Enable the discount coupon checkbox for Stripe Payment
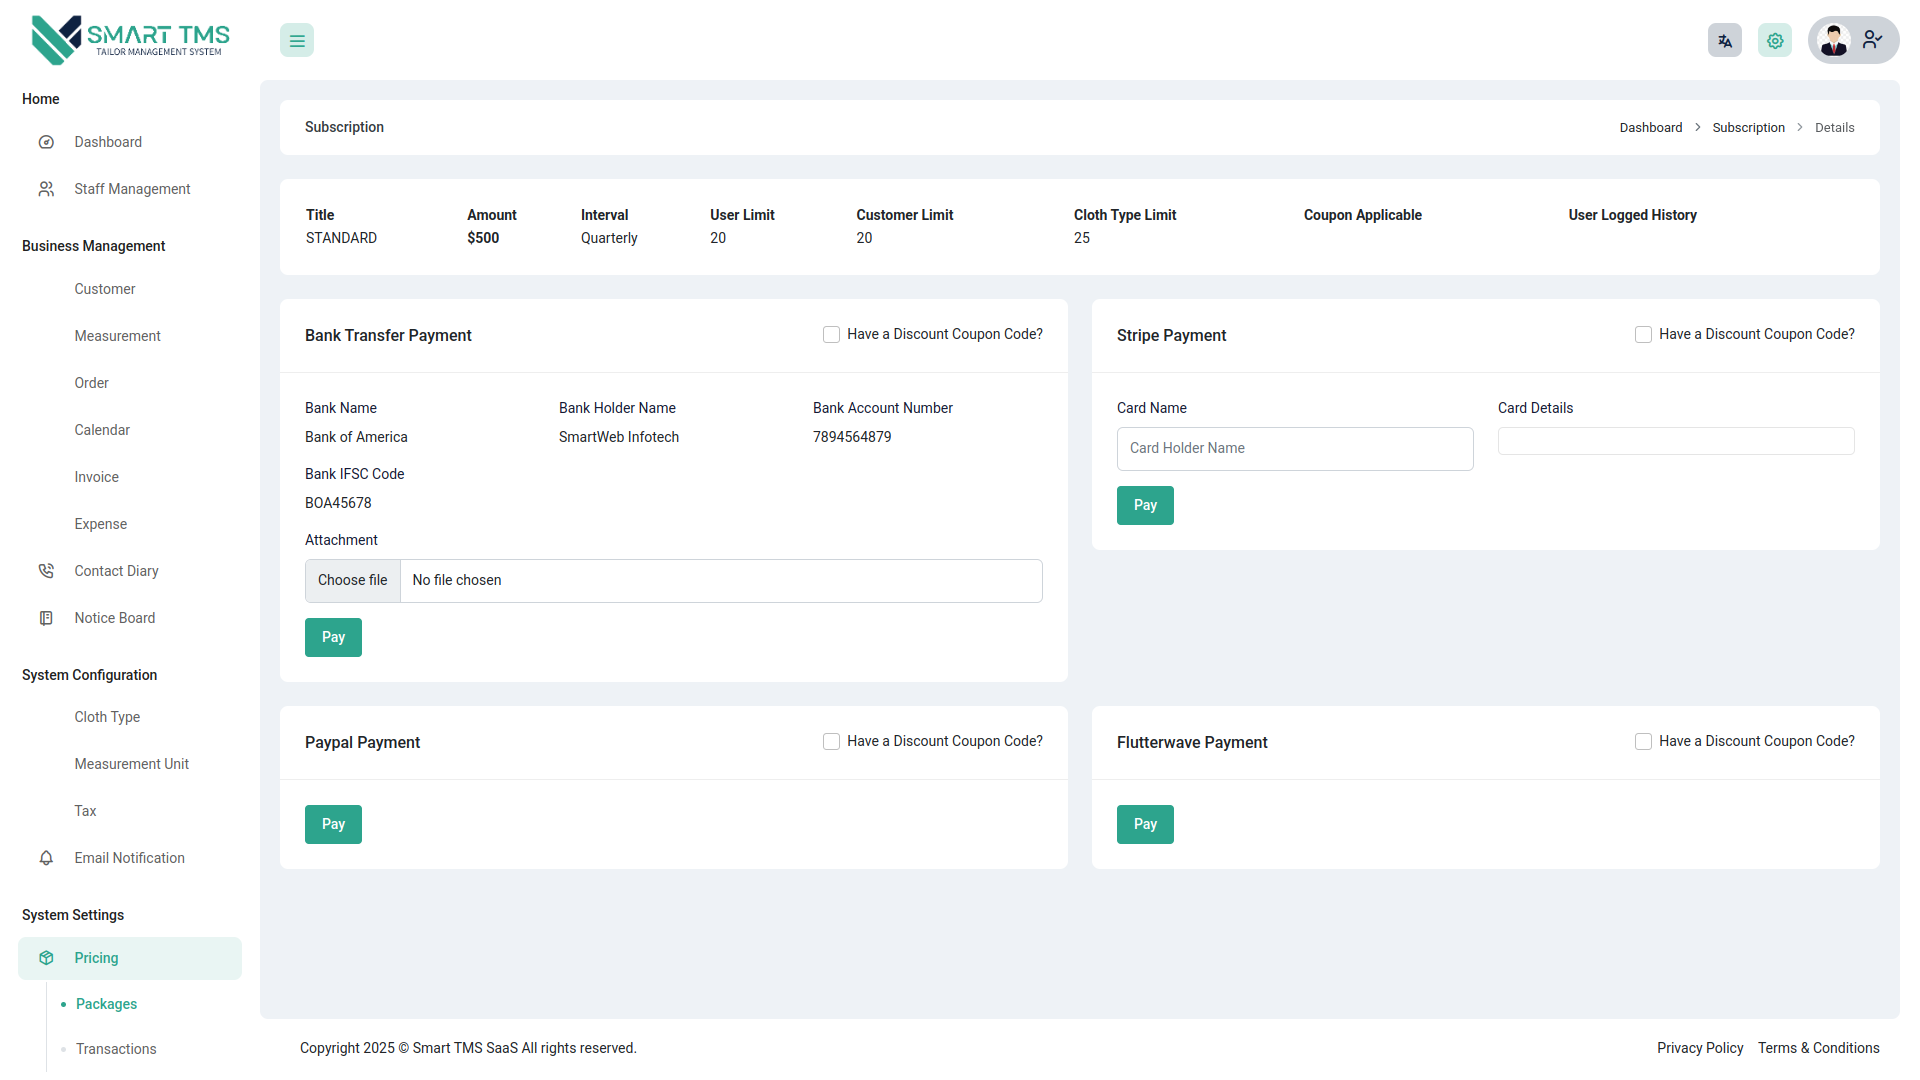 pos(1643,334)
